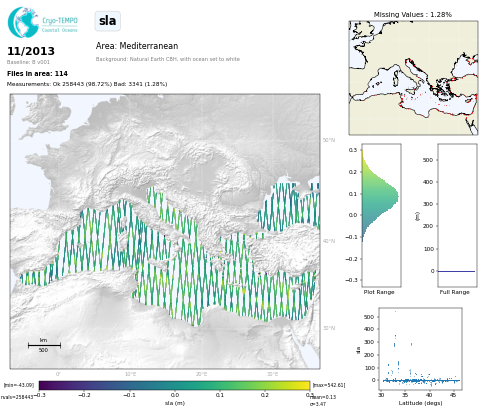Click the 500 km scale bar
The image size is (492, 410).
coord(44,345)
